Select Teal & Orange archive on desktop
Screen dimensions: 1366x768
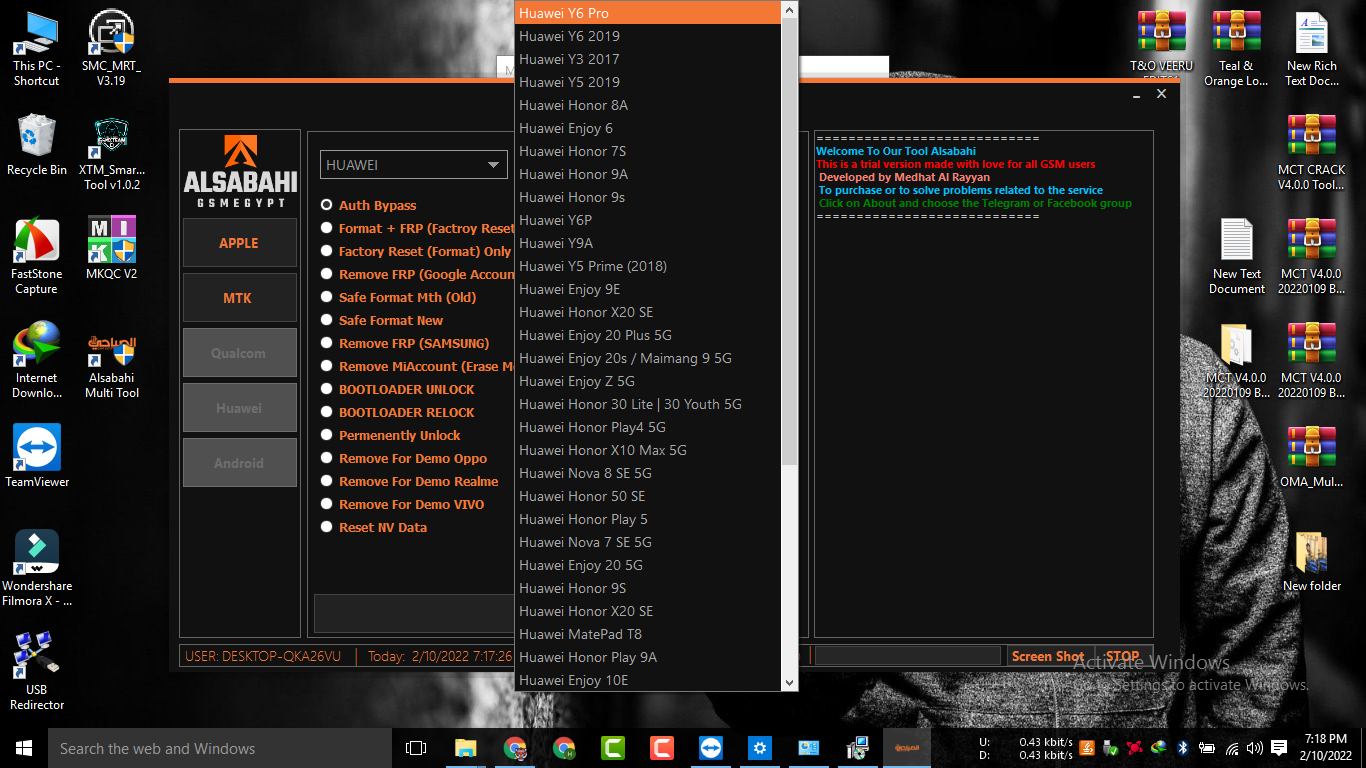1236,49
